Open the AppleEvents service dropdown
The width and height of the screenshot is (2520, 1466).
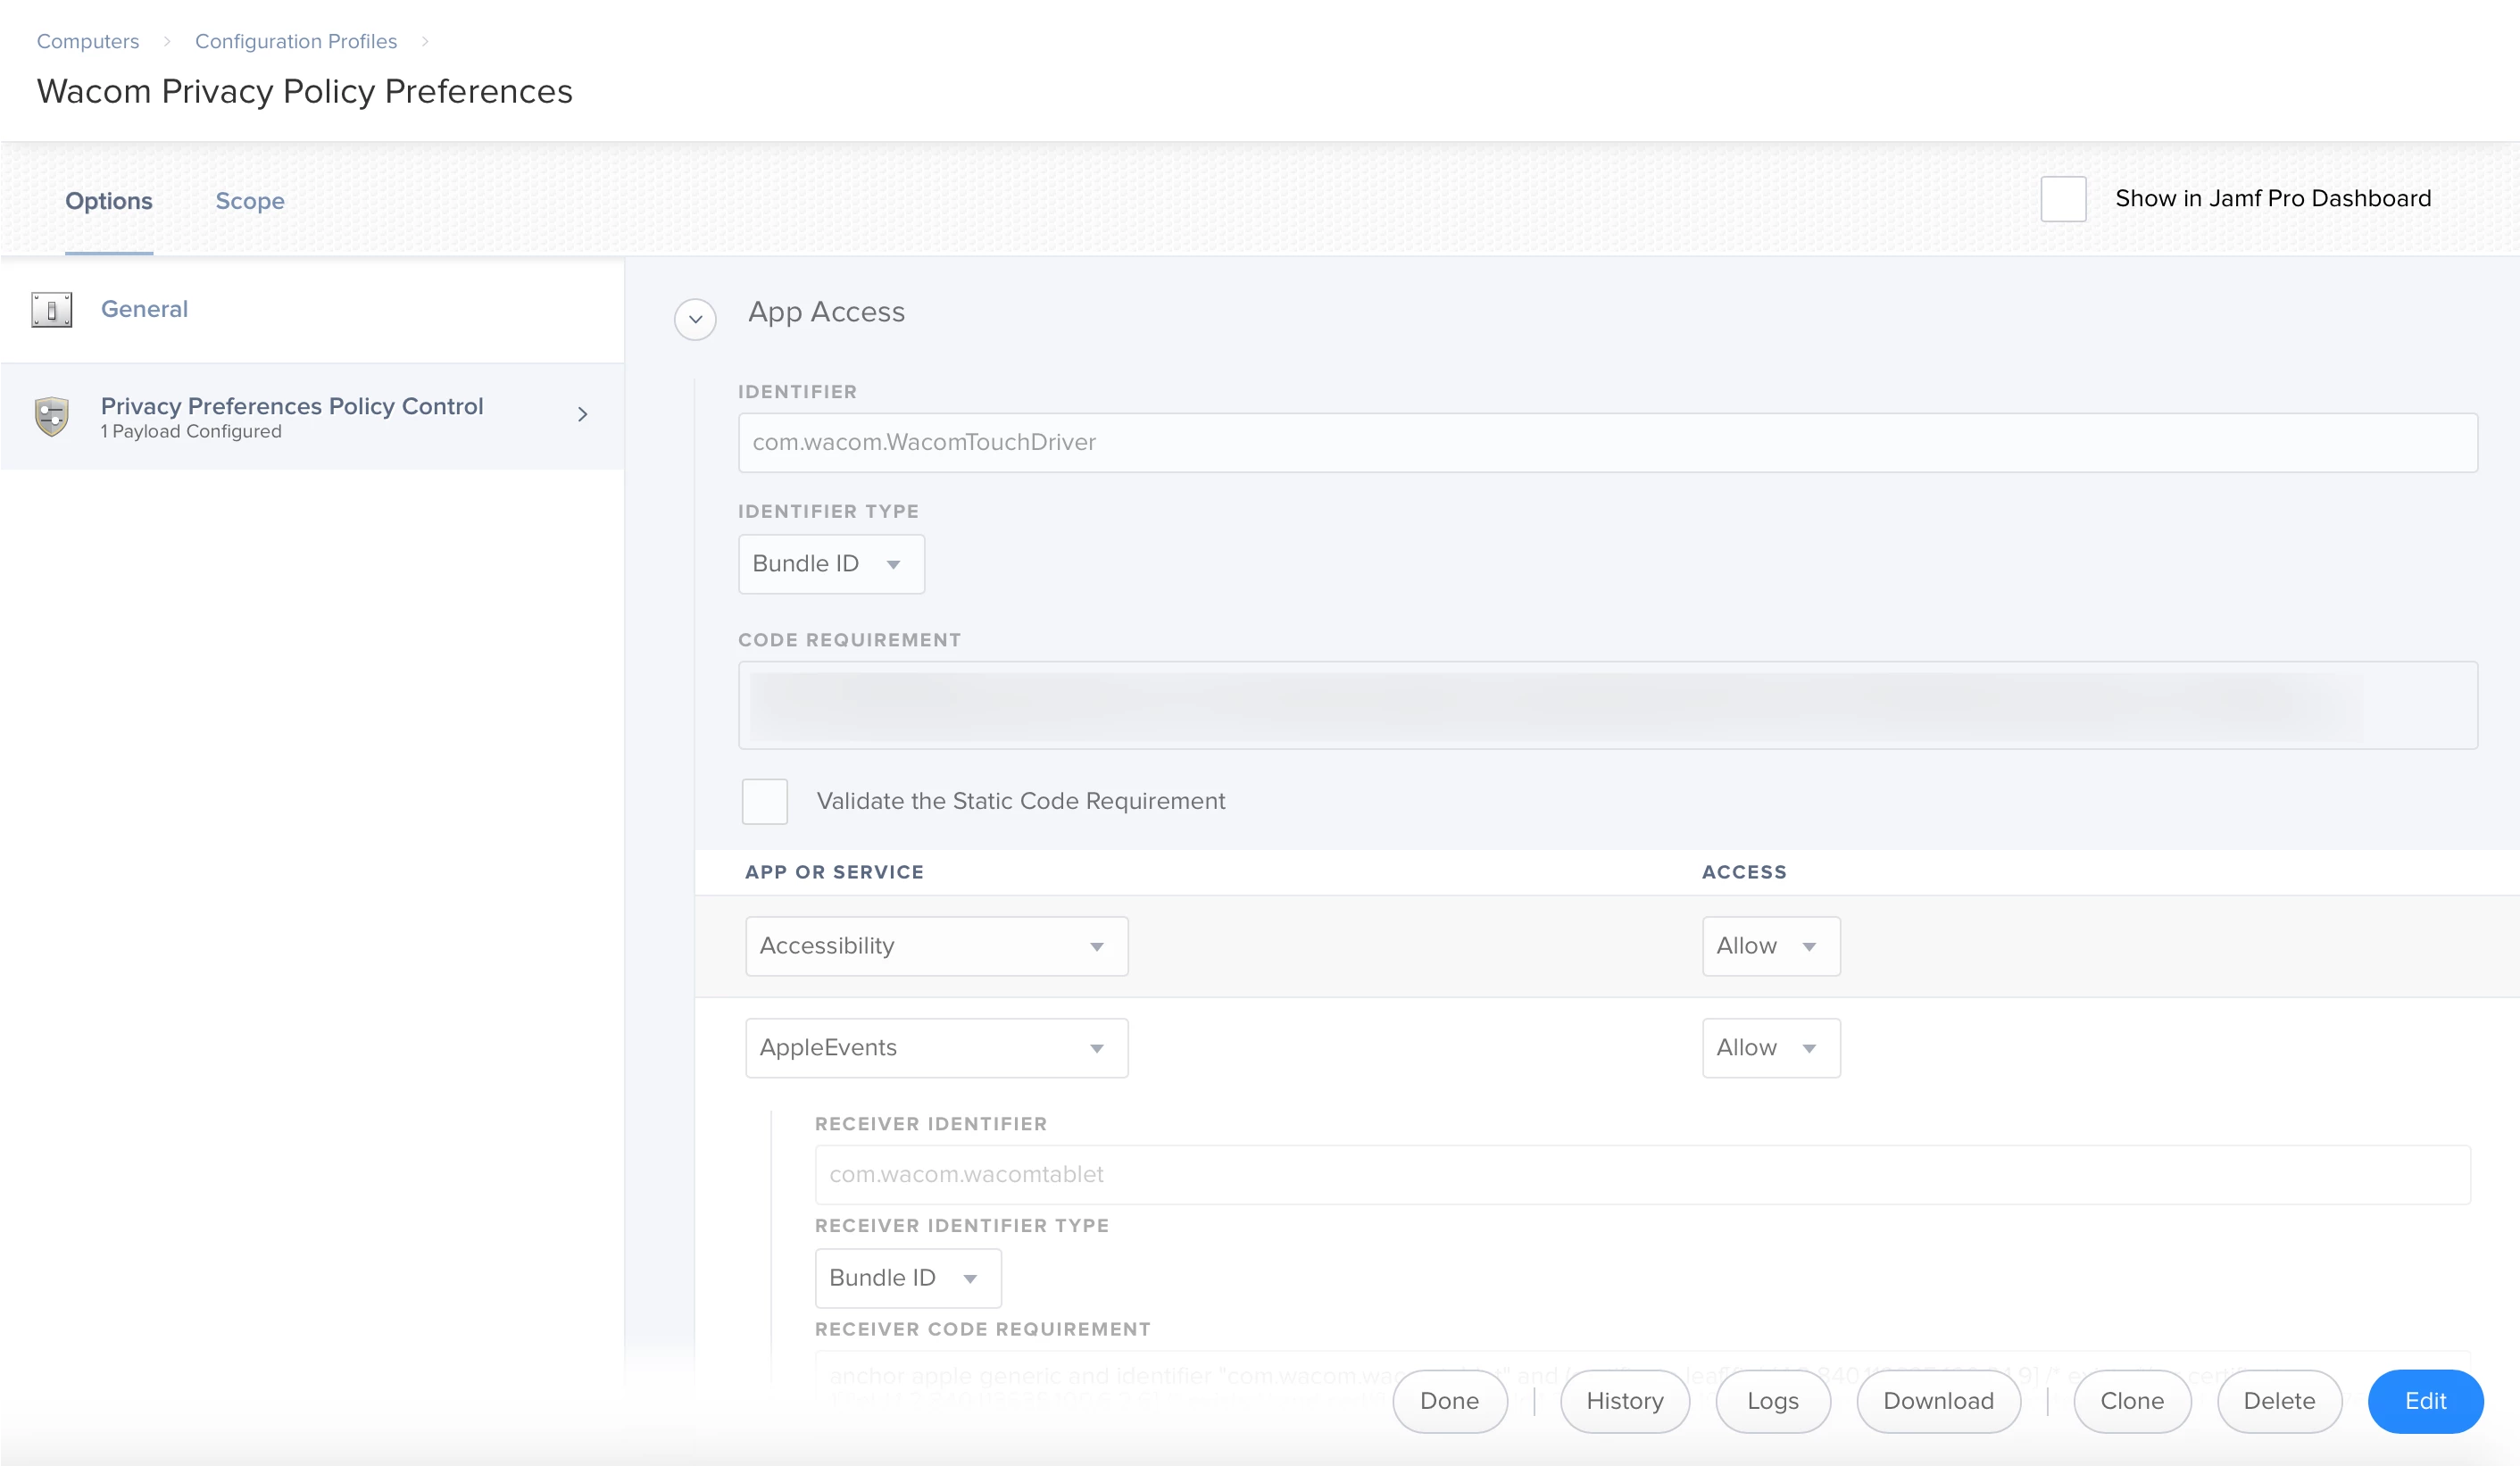[x=937, y=1048]
